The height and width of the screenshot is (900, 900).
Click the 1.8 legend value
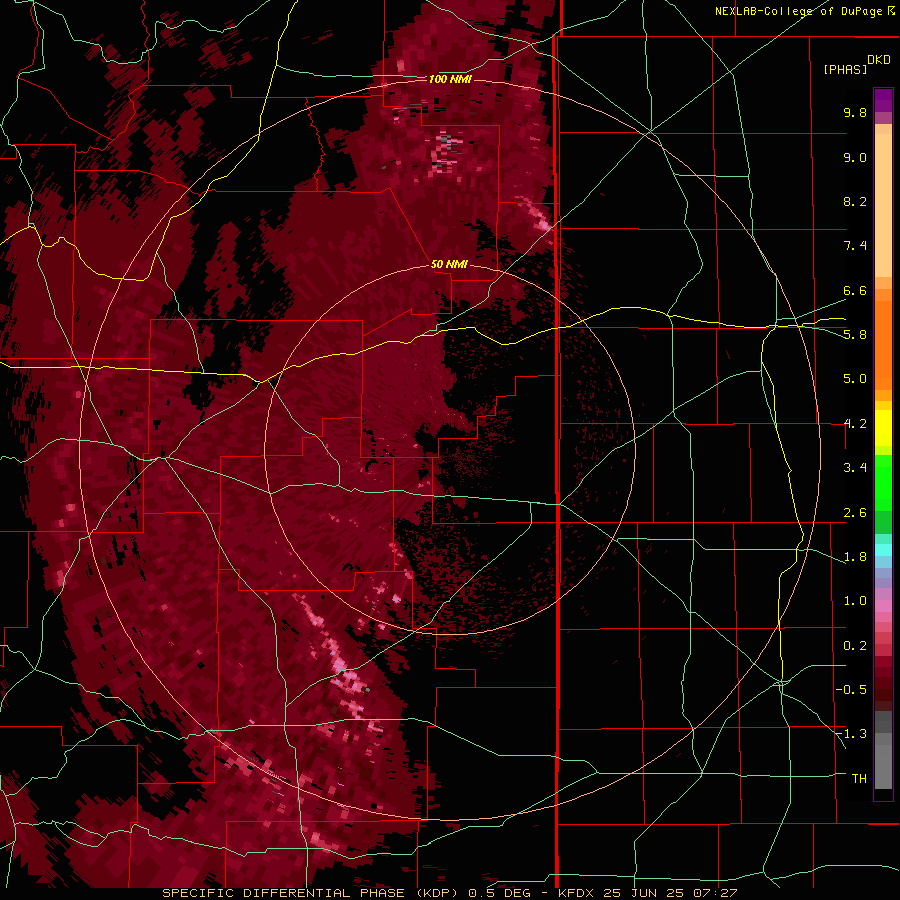pyautogui.click(x=855, y=557)
